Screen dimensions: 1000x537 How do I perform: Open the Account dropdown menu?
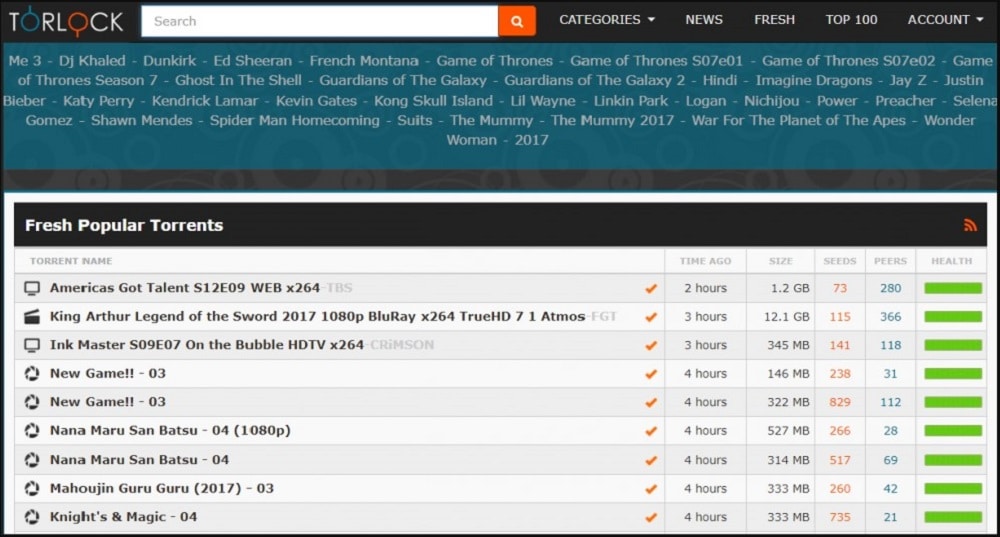[x=945, y=20]
